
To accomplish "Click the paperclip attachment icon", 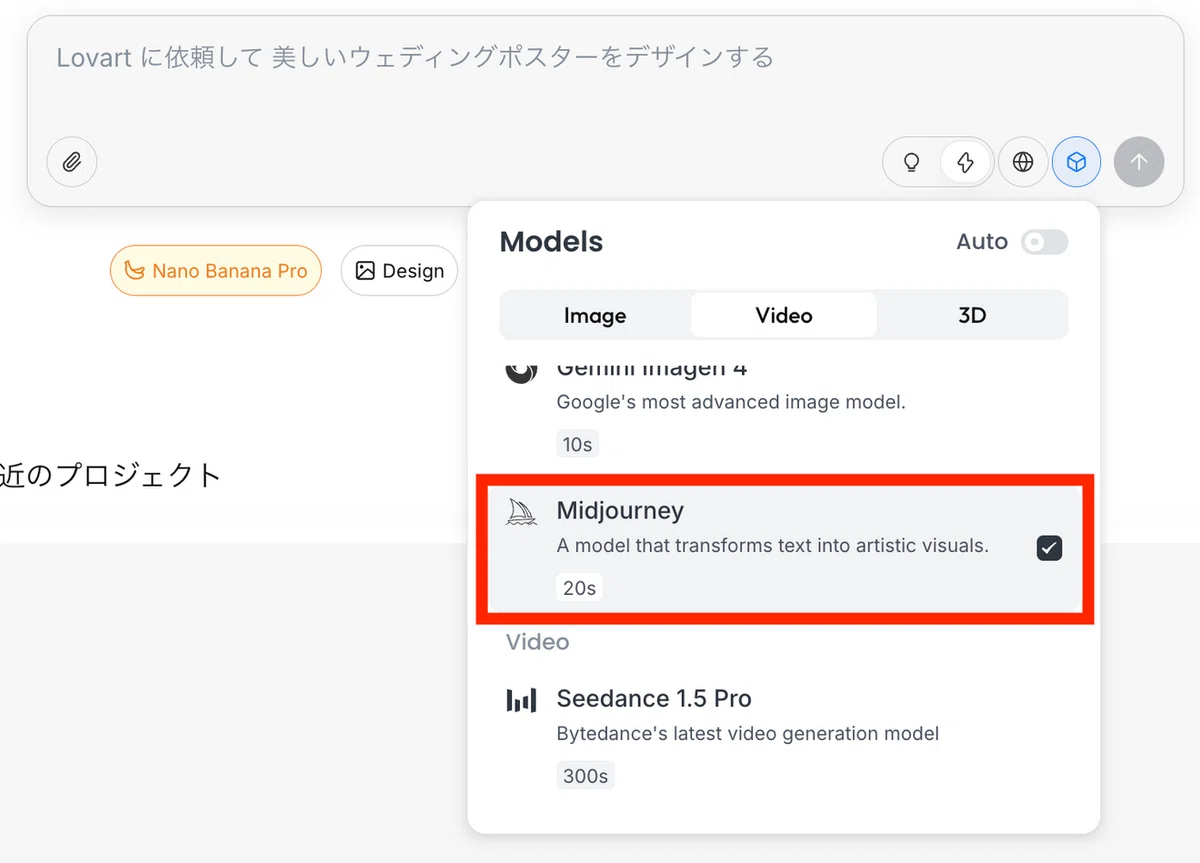I will point(72,162).
